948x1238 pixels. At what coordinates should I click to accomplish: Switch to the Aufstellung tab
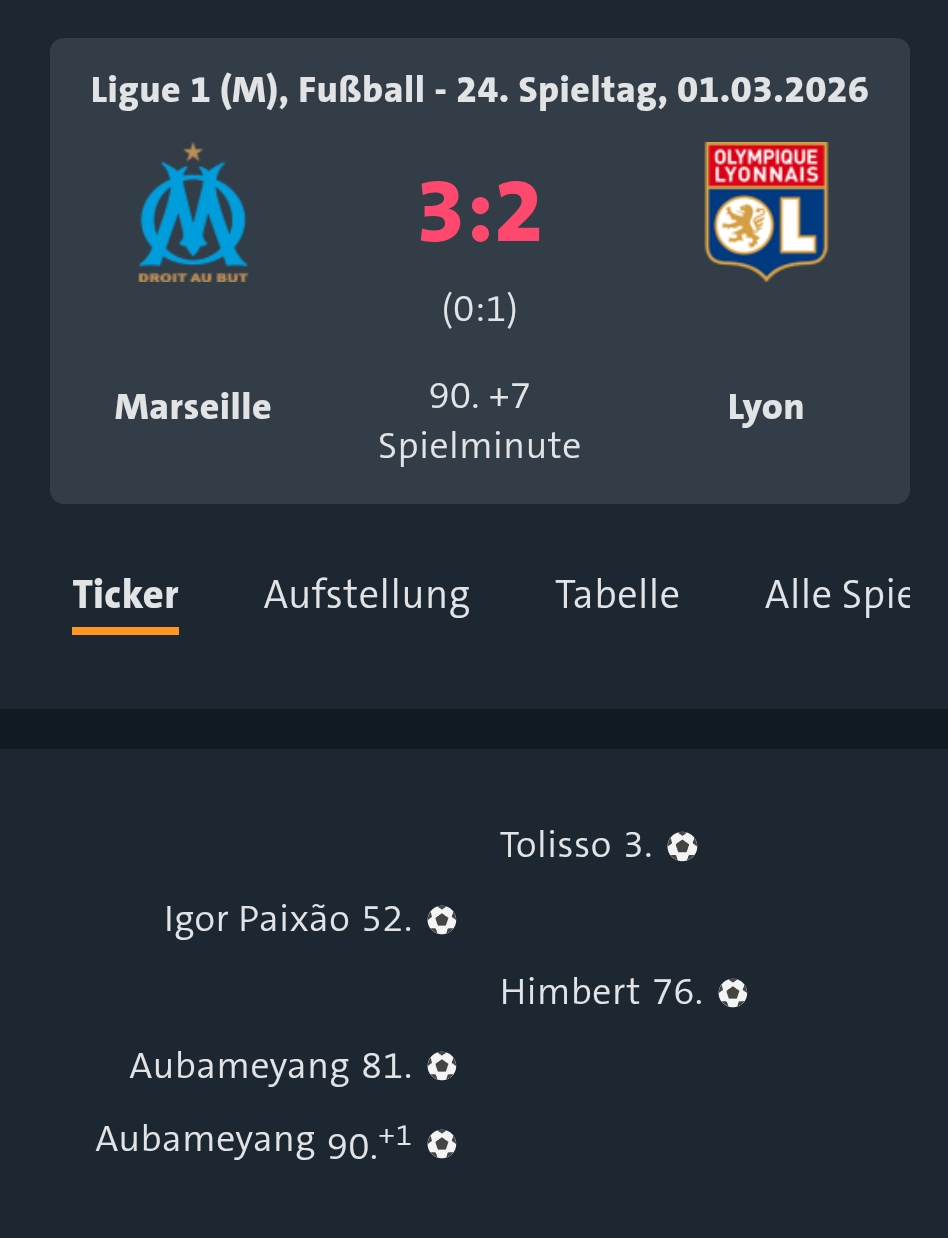point(367,595)
